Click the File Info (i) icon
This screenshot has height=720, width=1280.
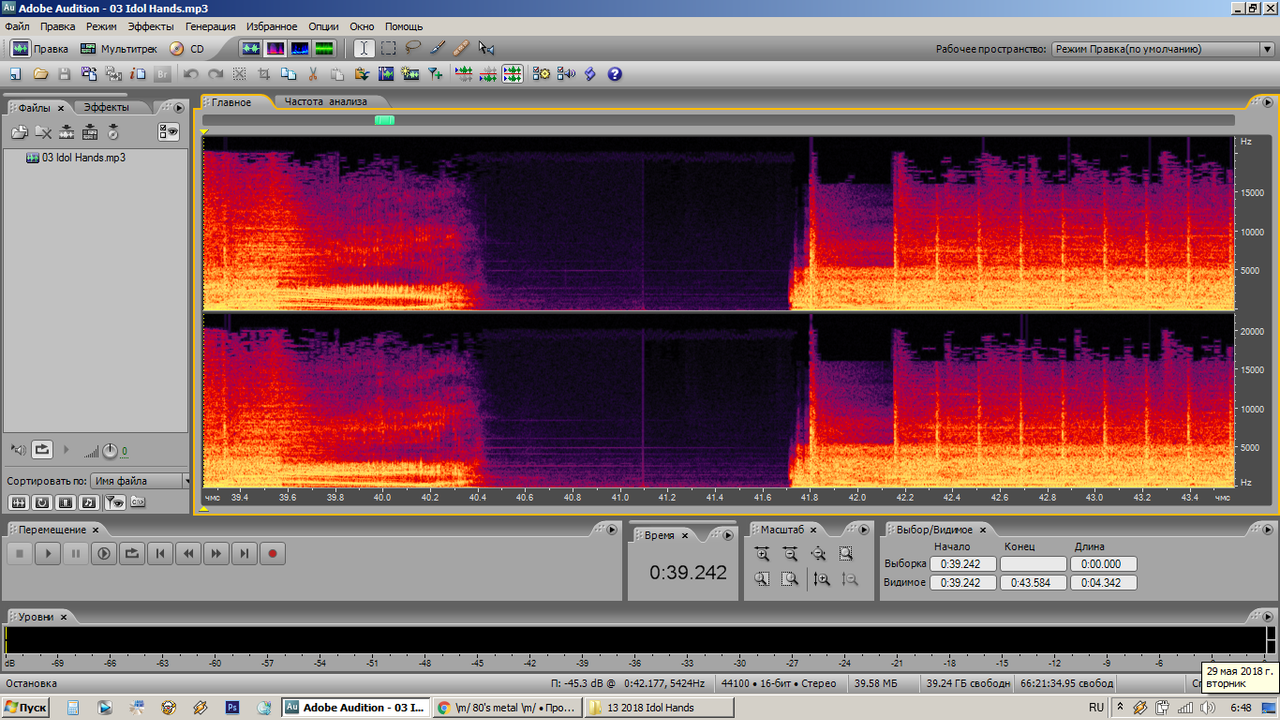click(x=138, y=74)
